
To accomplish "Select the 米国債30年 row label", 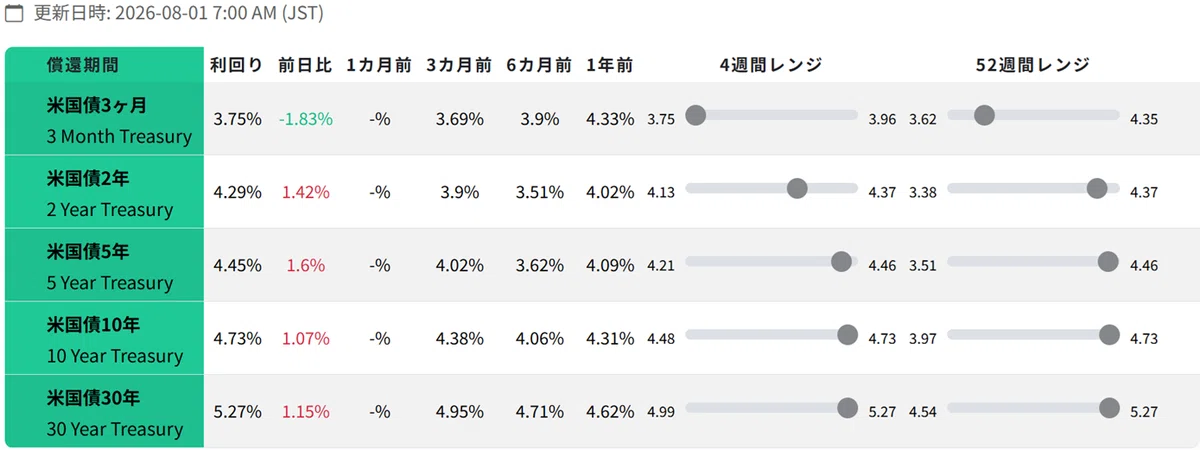I will pyautogui.click(x=104, y=411).
